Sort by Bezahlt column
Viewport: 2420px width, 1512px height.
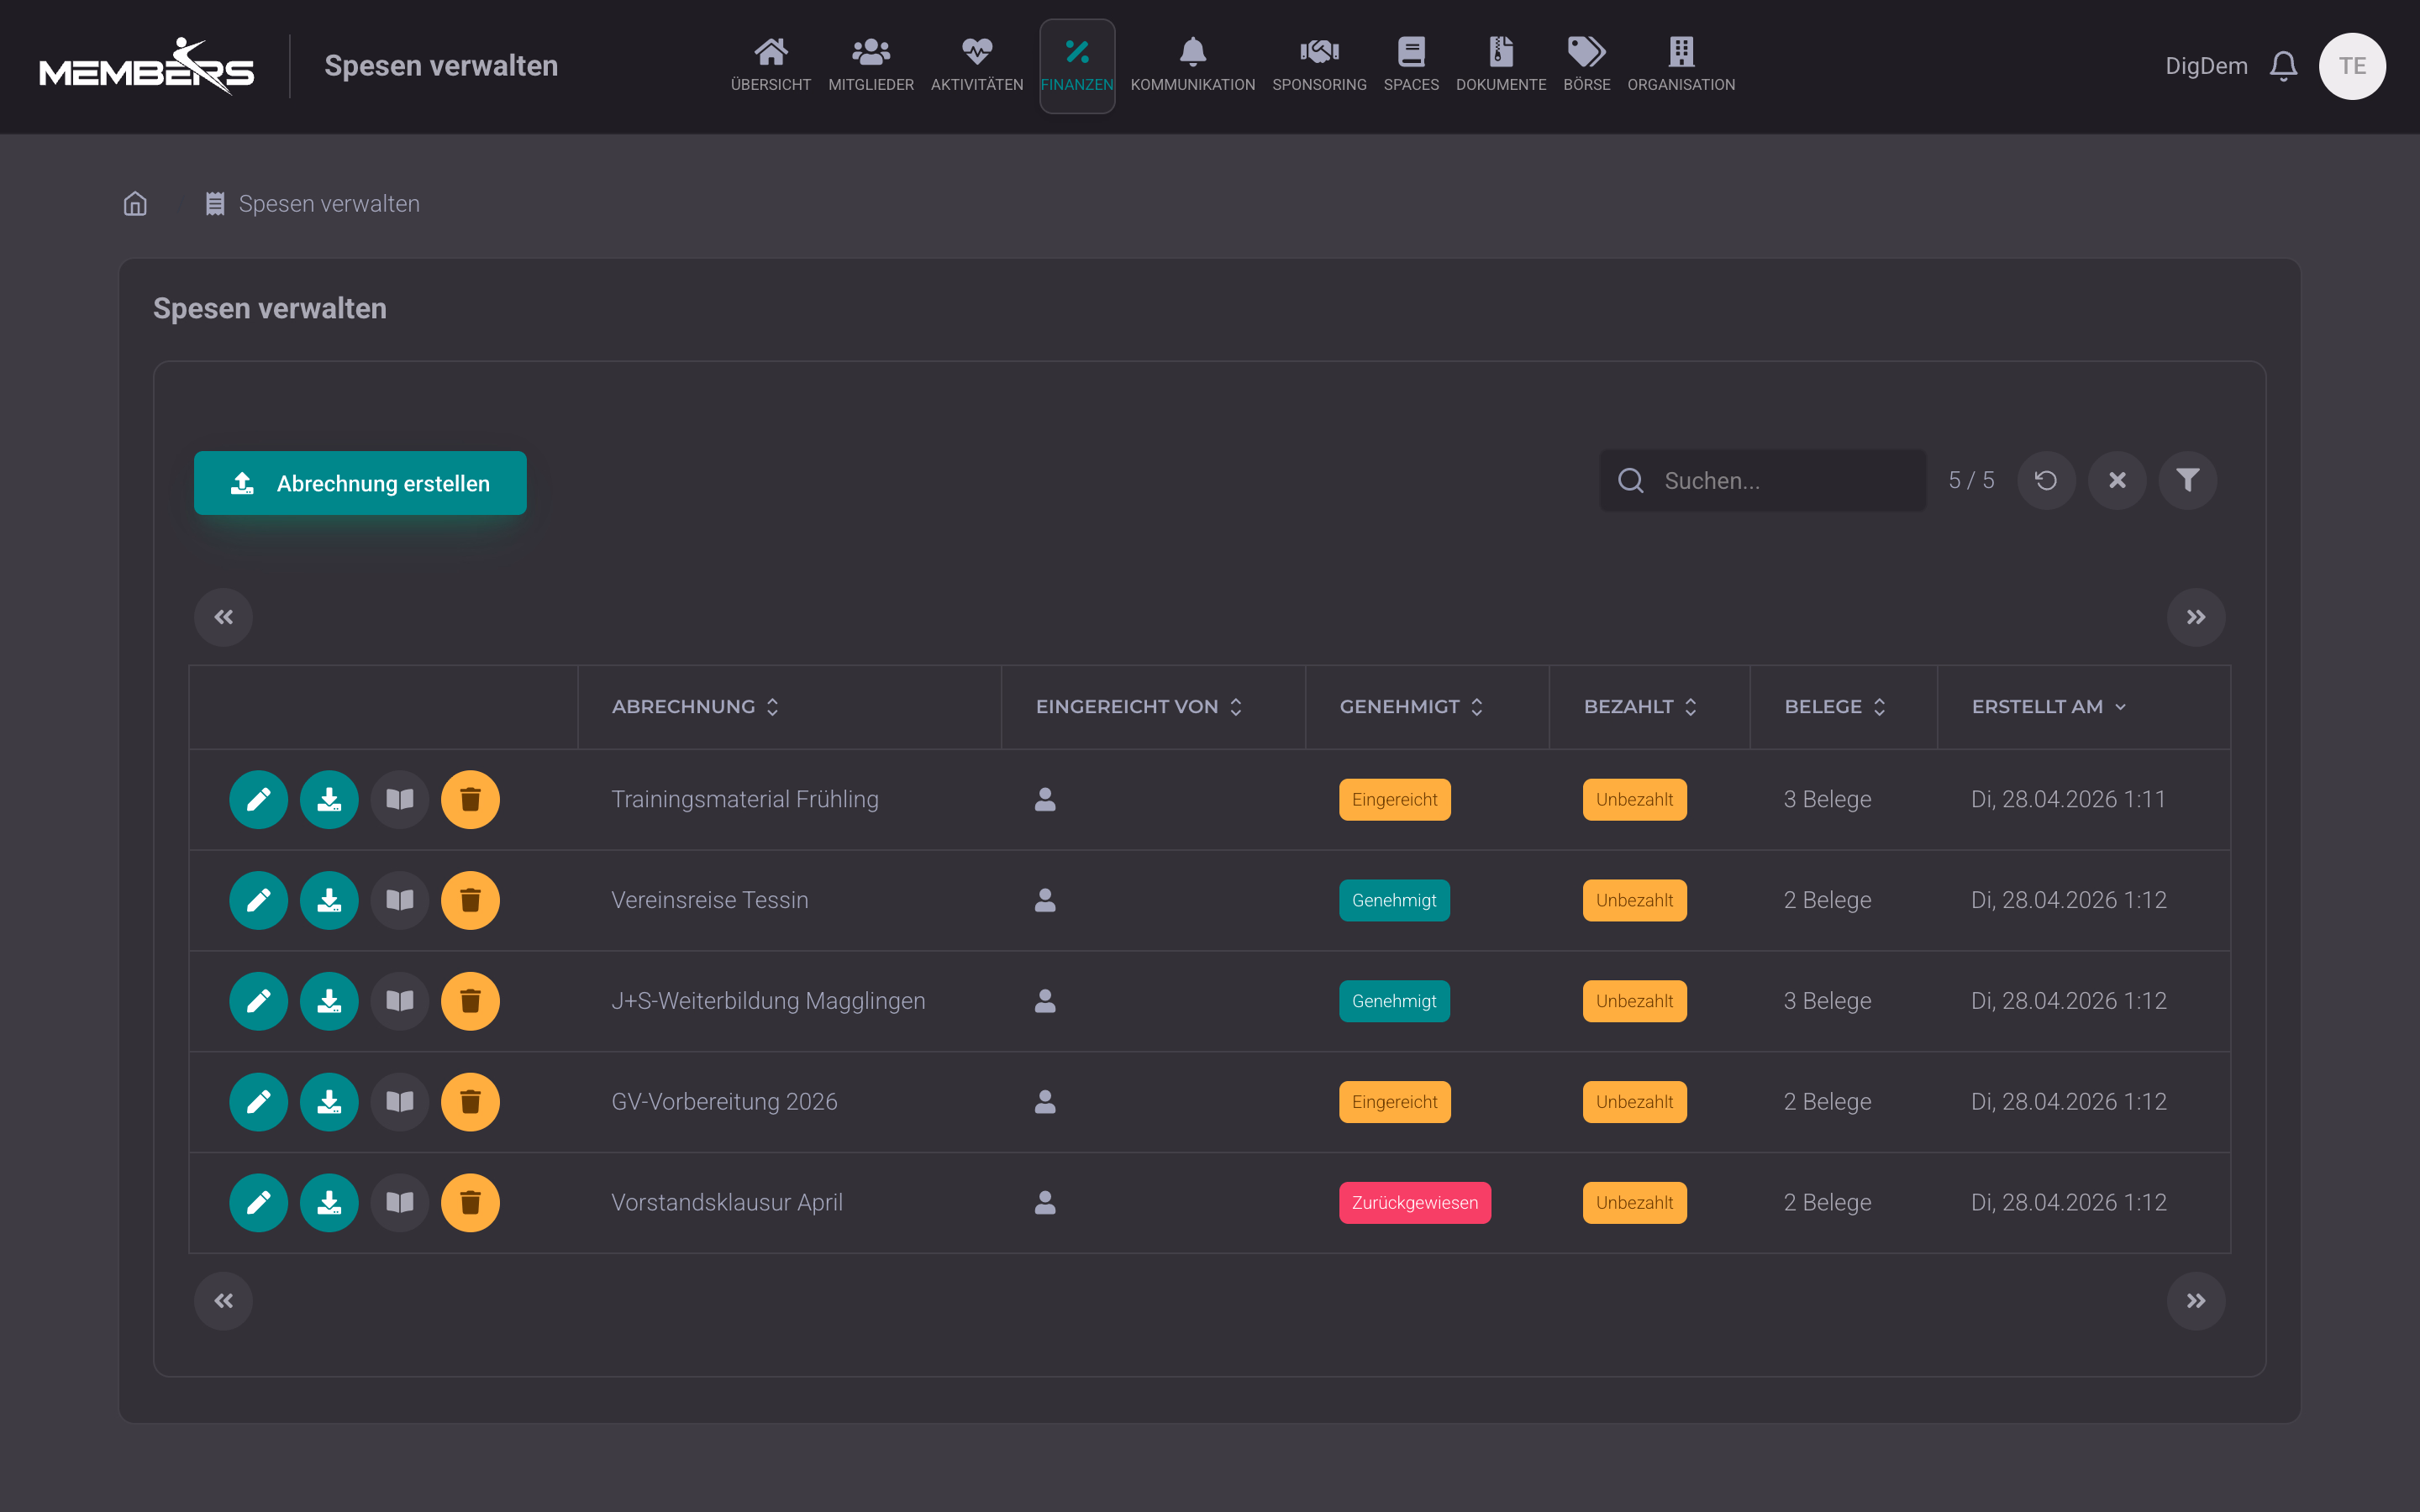point(1640,707)
